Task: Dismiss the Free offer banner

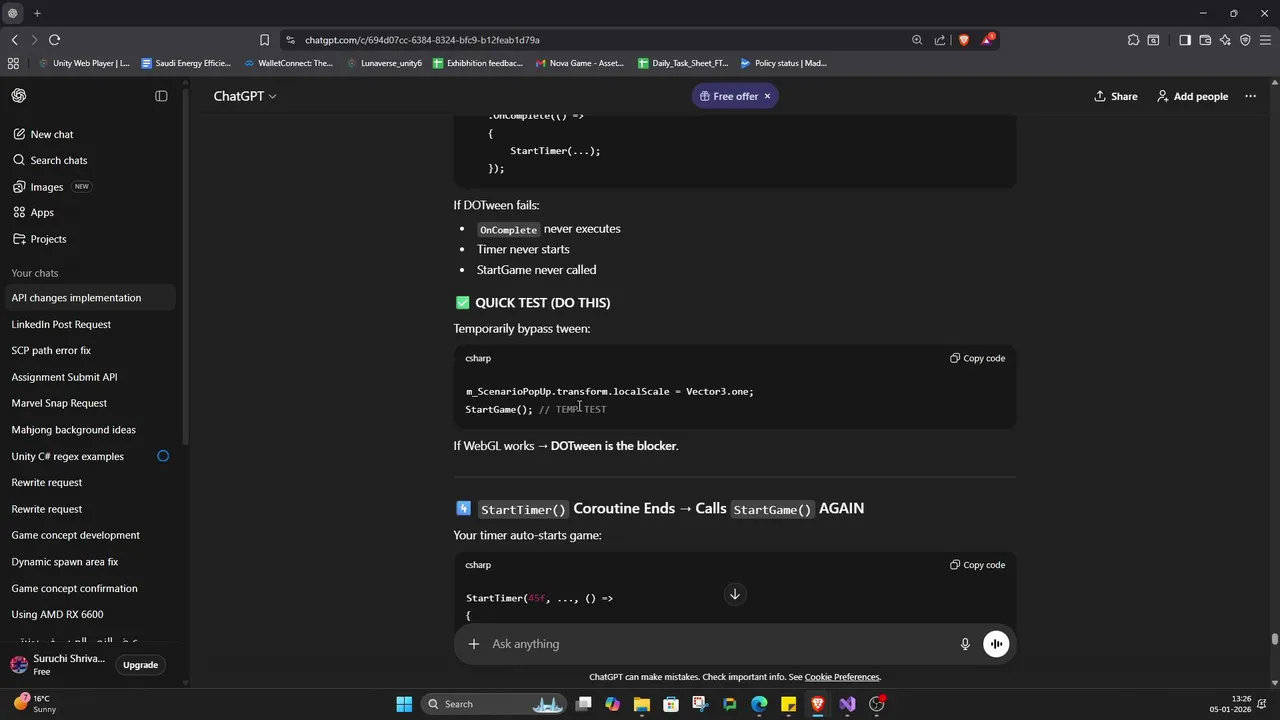Action: (767, 96)
